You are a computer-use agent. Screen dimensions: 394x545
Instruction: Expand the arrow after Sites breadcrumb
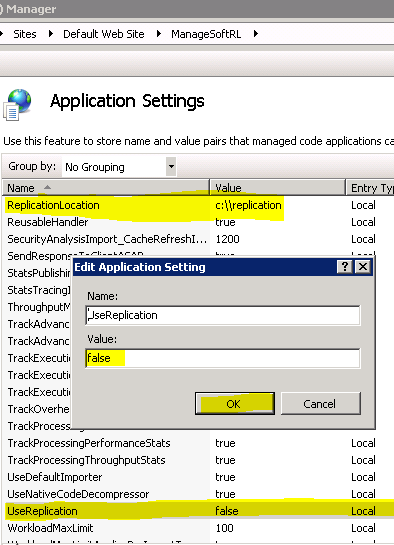point(50,34)
